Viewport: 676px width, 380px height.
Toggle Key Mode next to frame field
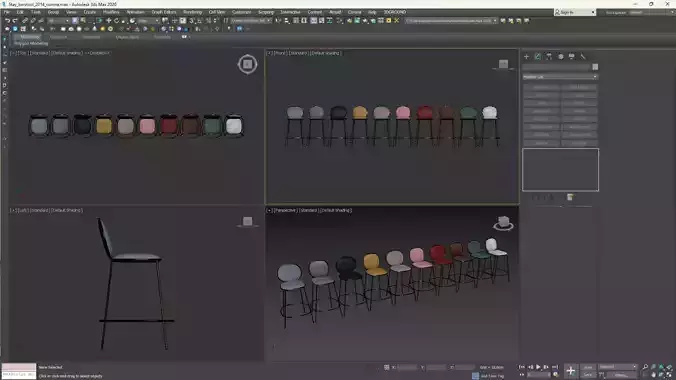[521, 374]
